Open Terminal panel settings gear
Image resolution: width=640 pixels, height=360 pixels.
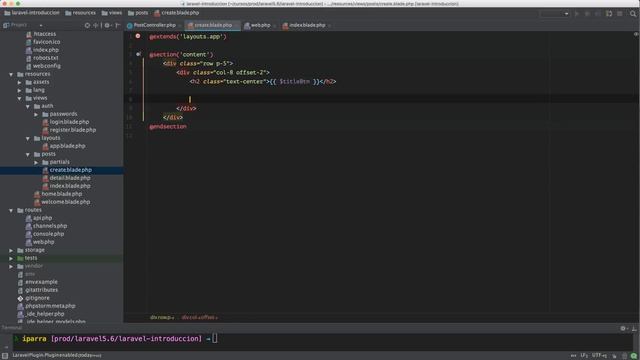pyautogui.click(x=623, y=328)
